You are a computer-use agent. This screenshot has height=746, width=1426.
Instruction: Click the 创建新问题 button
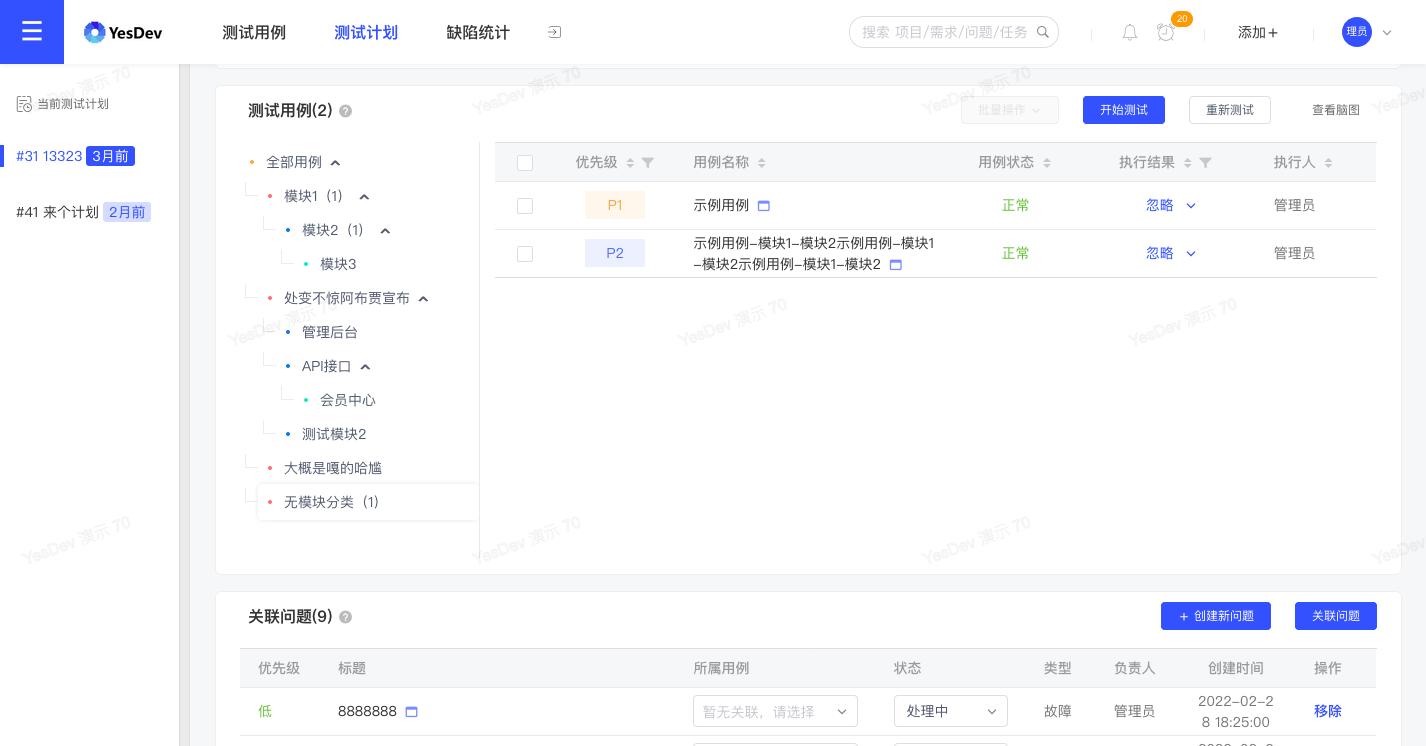click(x=1216, y=616)
